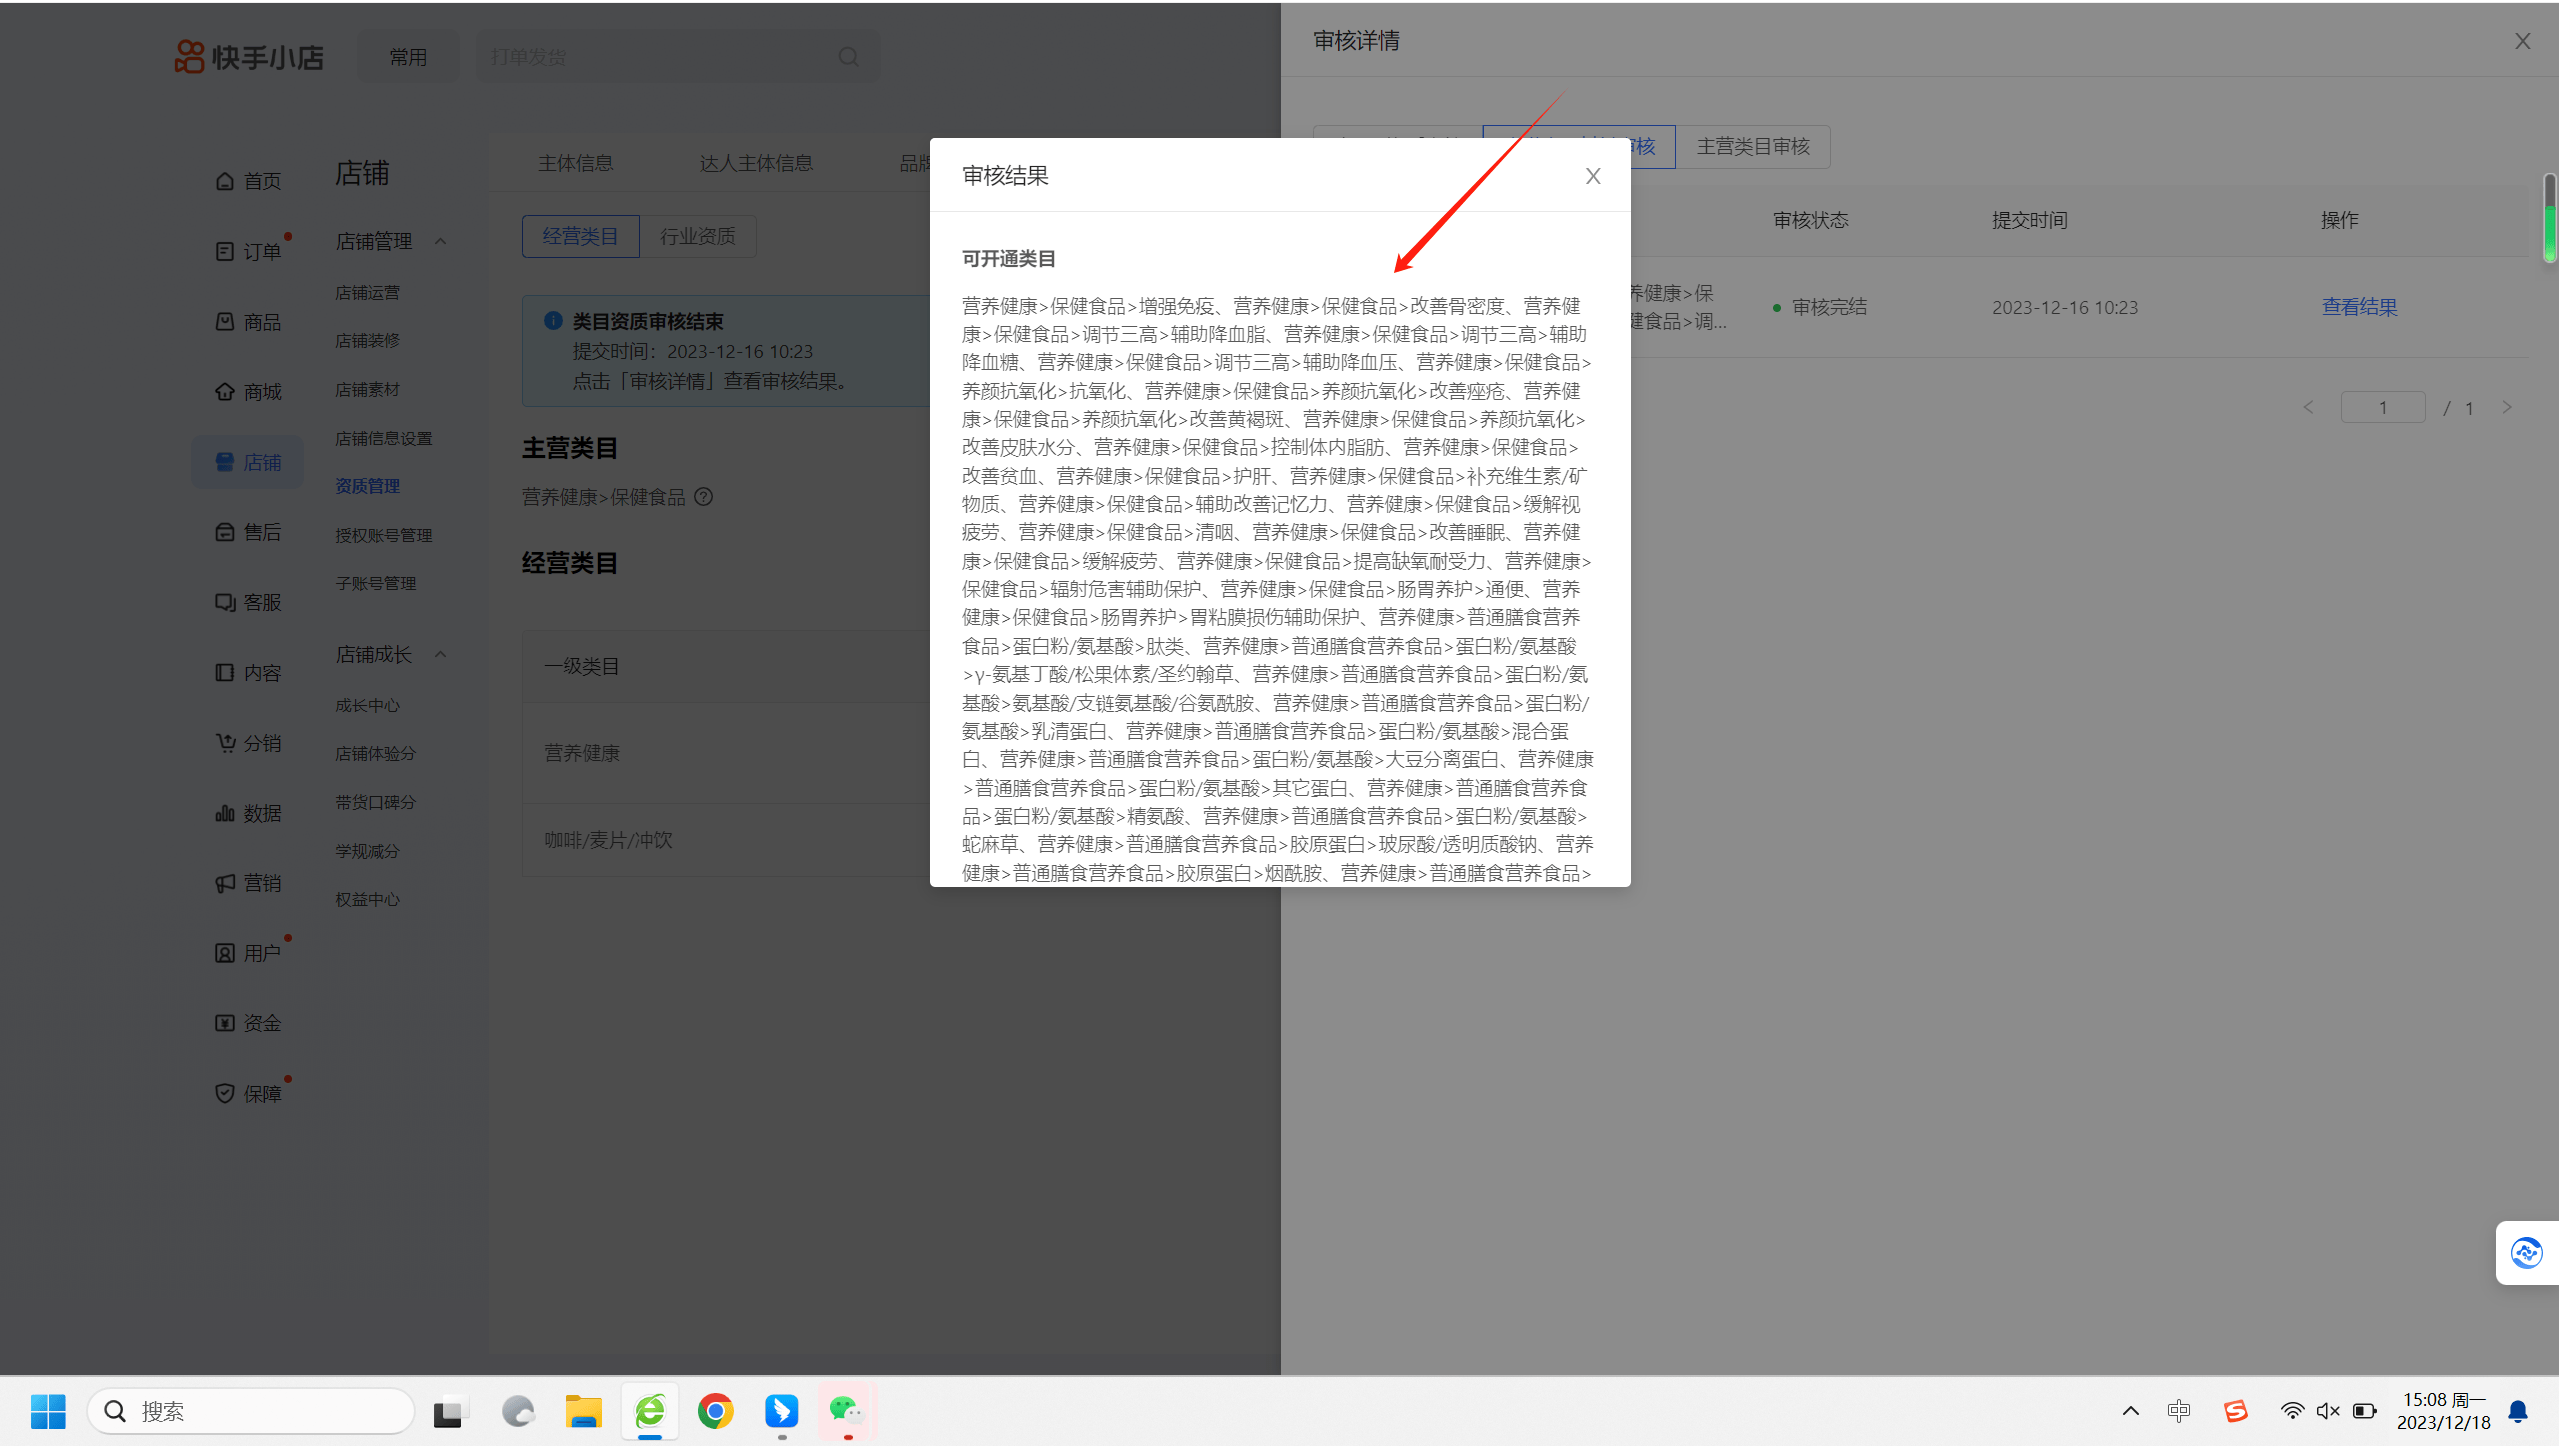Open the Windows Start menu
The width and height of the screenshot is (2559, 1446).
48,1411
